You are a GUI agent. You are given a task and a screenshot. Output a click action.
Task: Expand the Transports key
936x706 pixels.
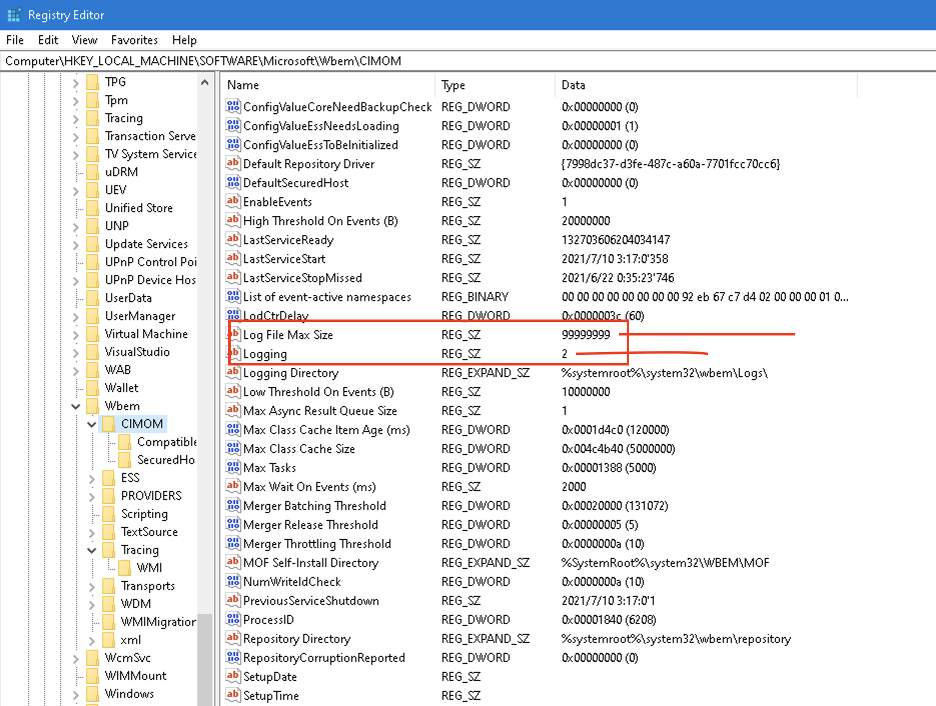coord(92,586)
